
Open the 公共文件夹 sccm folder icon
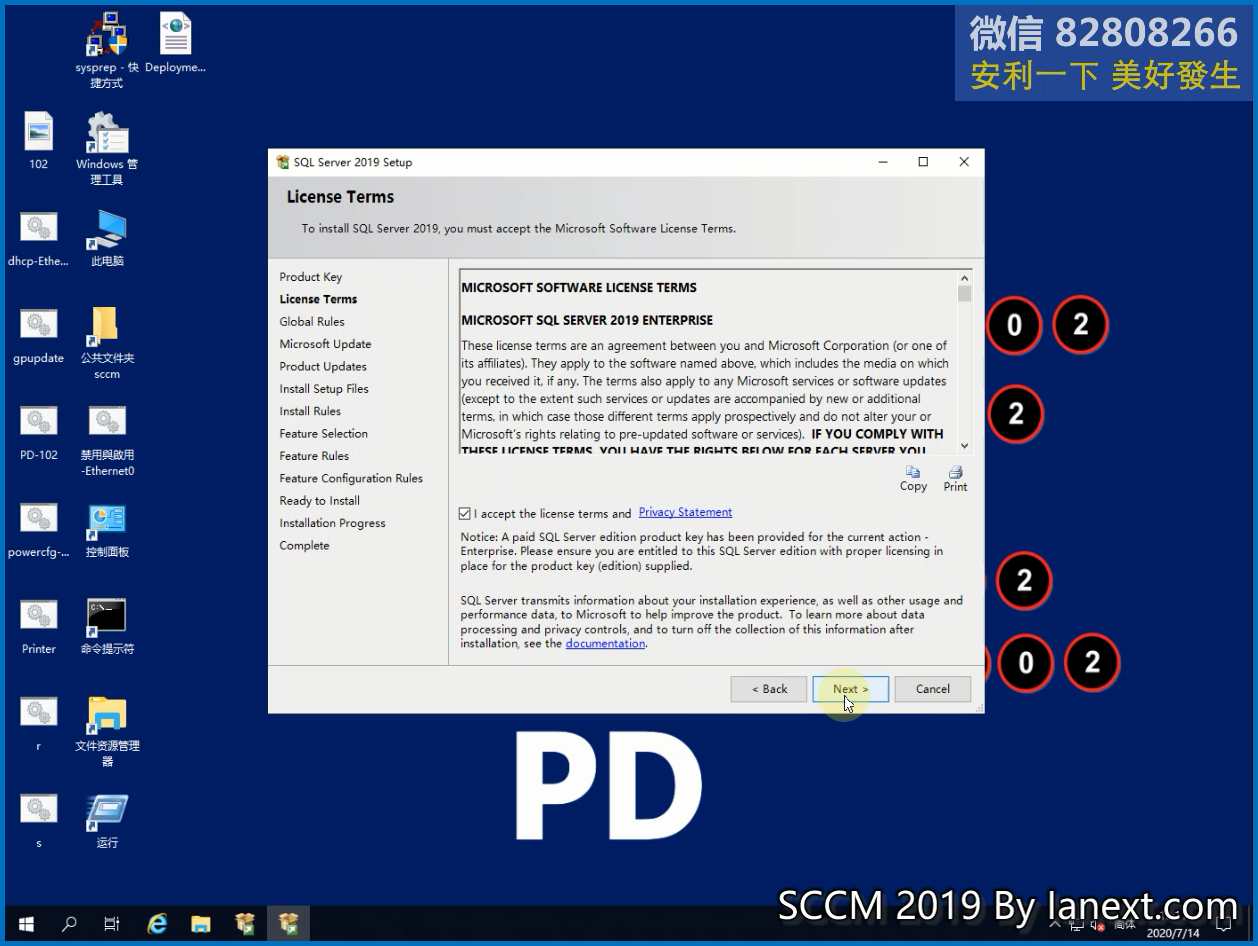(107, 343)
